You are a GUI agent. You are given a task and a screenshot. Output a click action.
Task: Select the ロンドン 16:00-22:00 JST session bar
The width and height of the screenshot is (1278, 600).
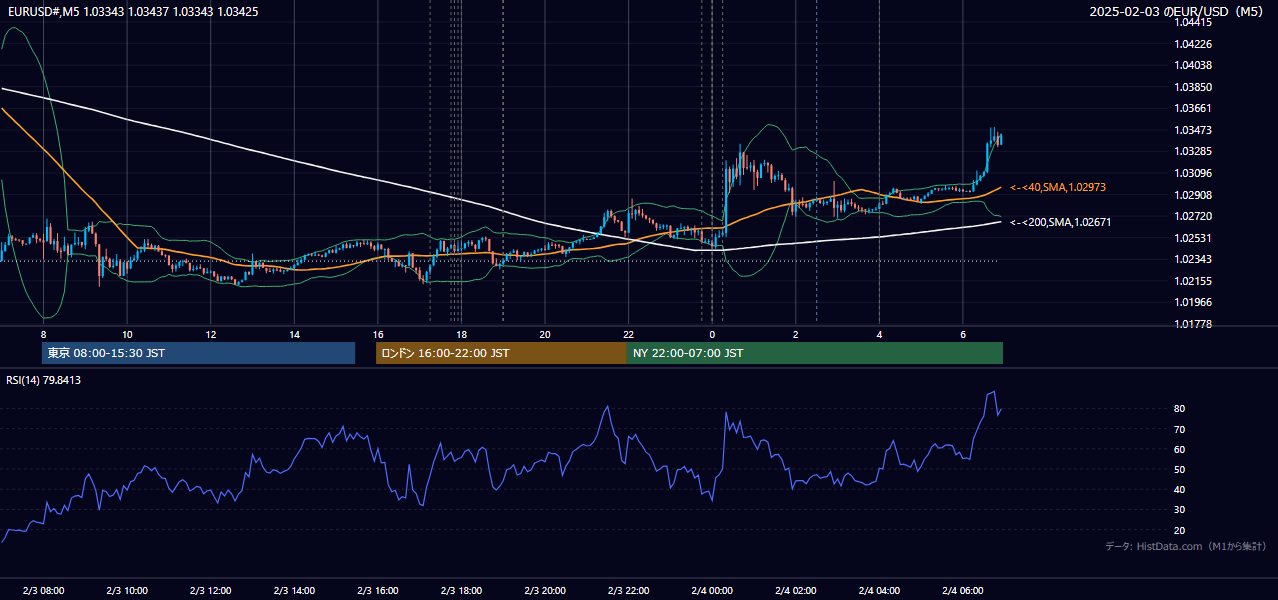[501, 353]
